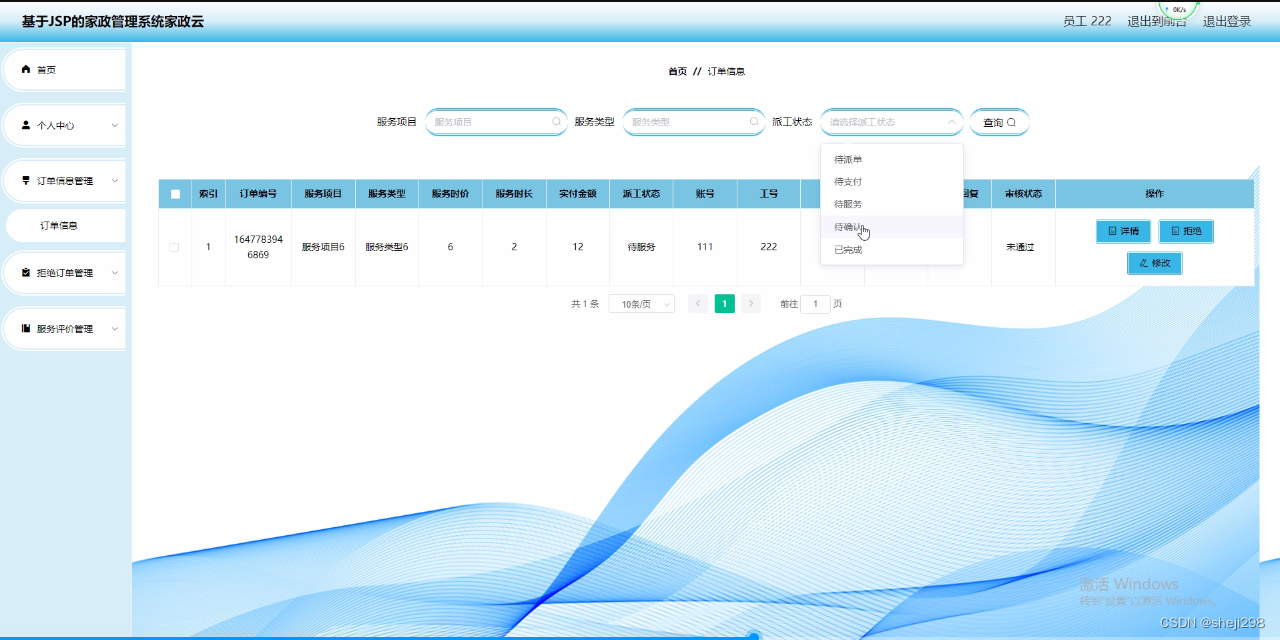Select the edit pencil icon on 修改 button

pyautogui.click(x=1143, y=262)
